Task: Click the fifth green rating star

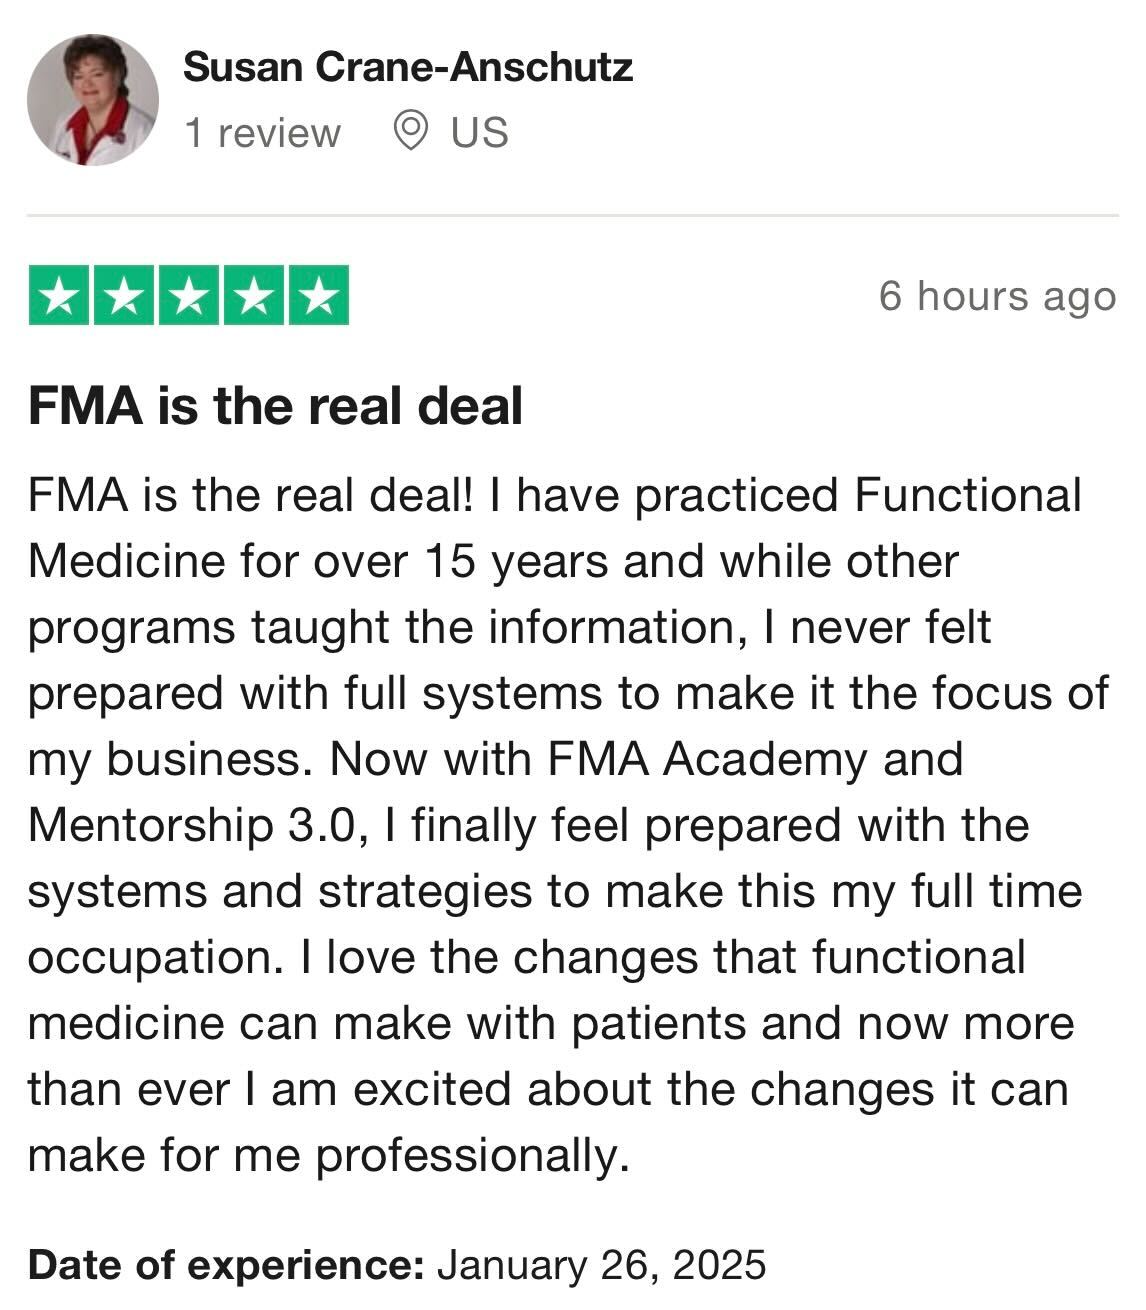Action: (318, 296)
